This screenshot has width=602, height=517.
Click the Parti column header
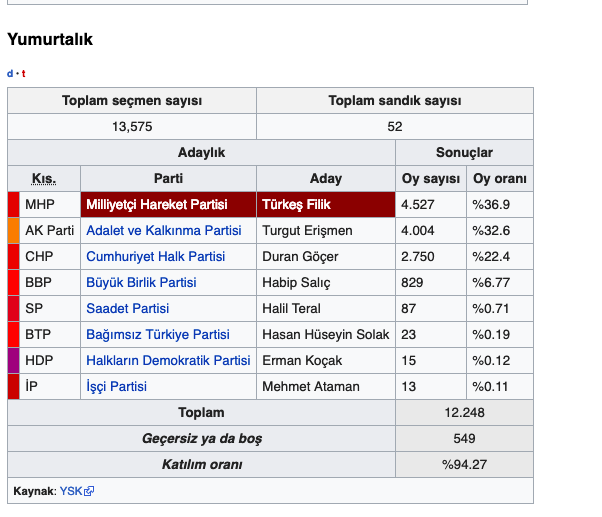pyautogui.click(x=168, y=178)
